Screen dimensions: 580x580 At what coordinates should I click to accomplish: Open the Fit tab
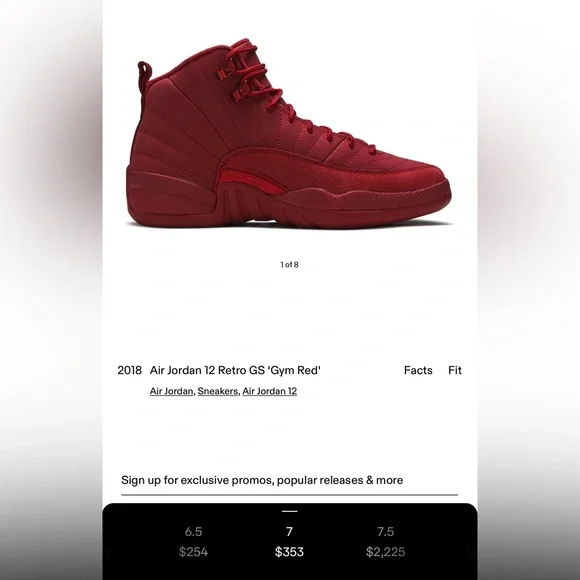click(x=455, y=370)
